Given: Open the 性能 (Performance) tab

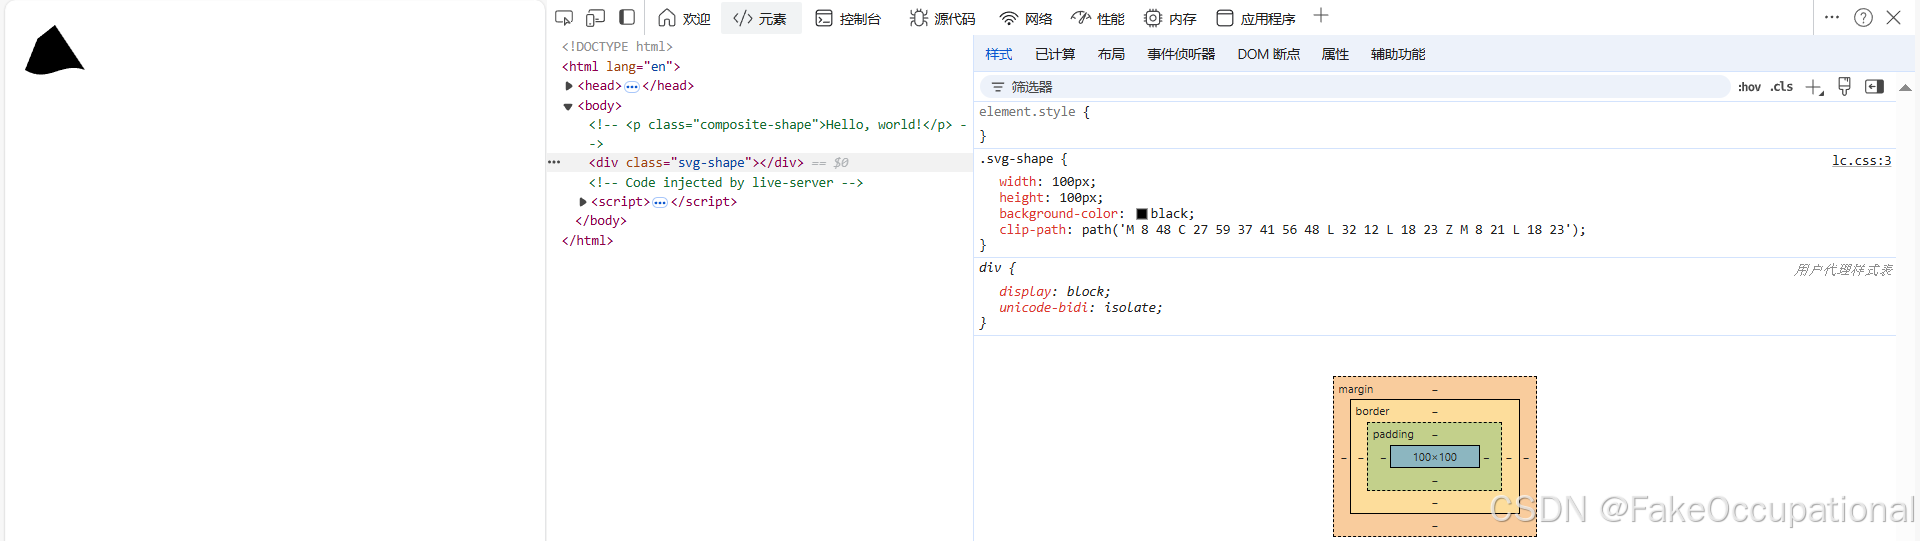Looking at the screenshot, I should pos(1098,18).
